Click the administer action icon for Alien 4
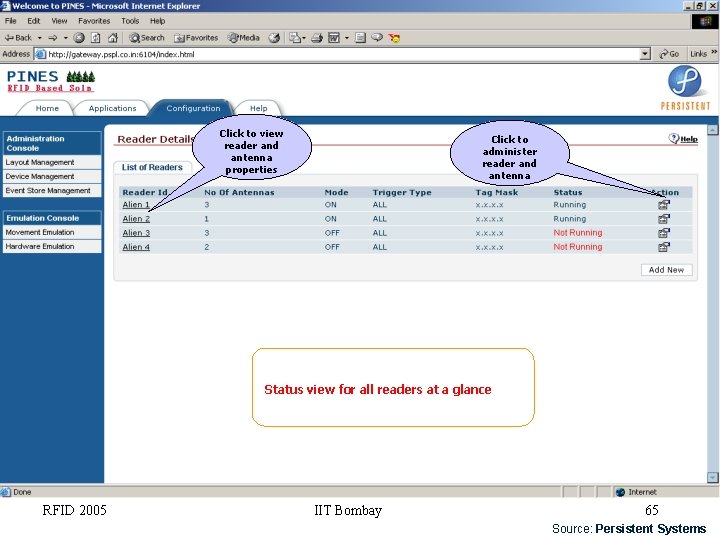The image size is (720, 540). pyautogui.click(x=664, y=247)
